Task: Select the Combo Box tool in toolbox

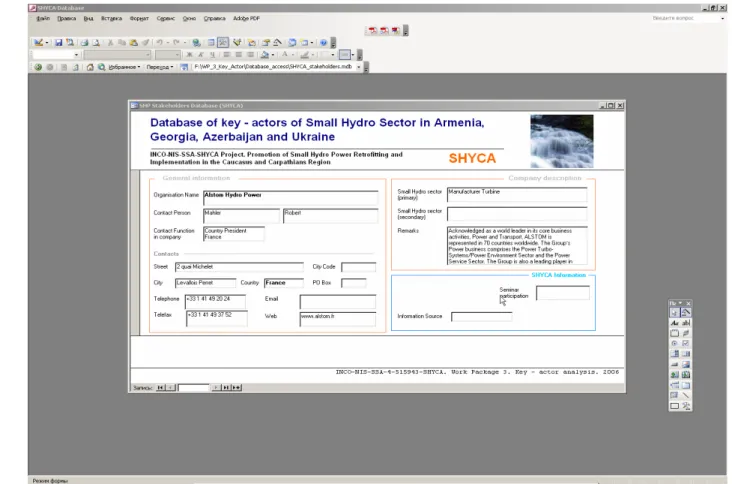Action: pos(675,354)
